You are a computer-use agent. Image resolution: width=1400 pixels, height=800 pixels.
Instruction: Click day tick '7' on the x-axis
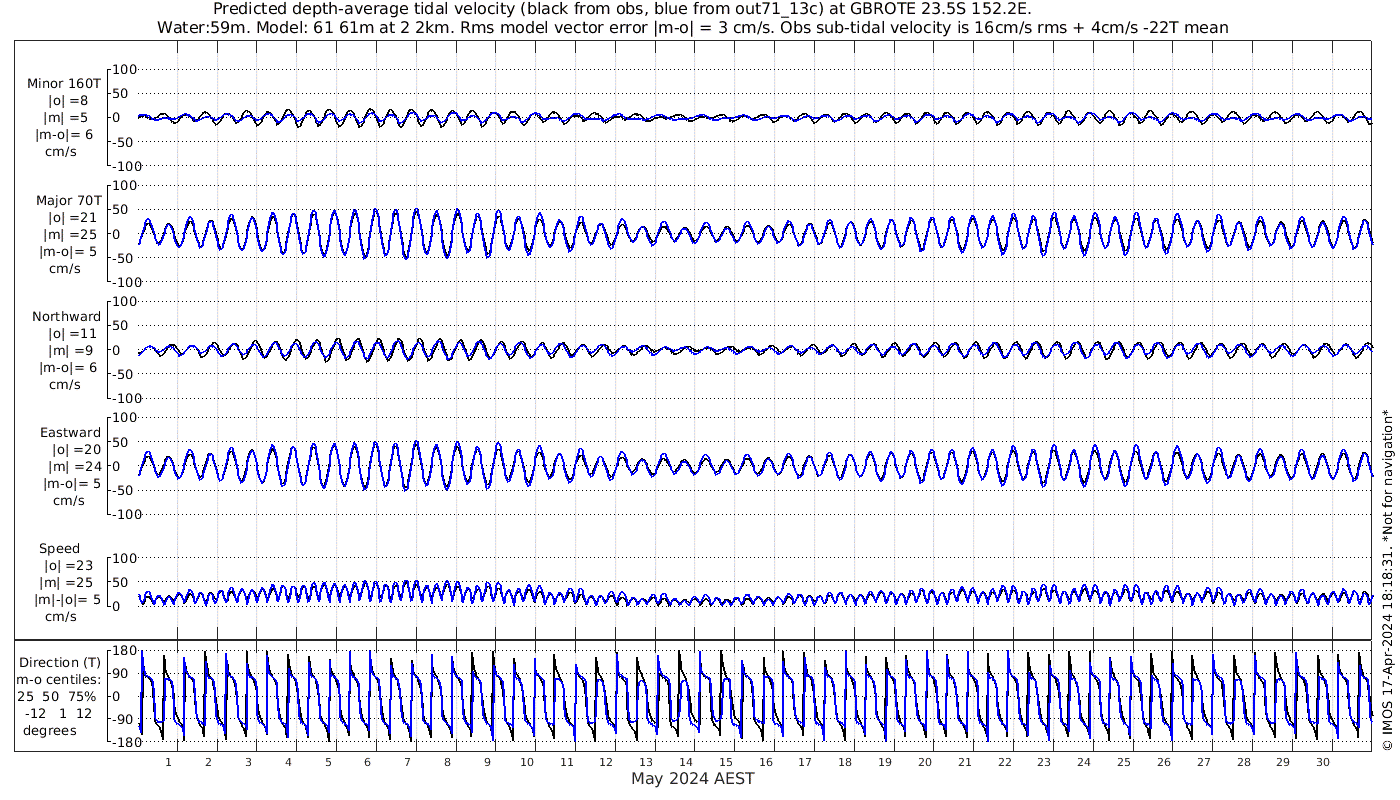click(407, 762)
